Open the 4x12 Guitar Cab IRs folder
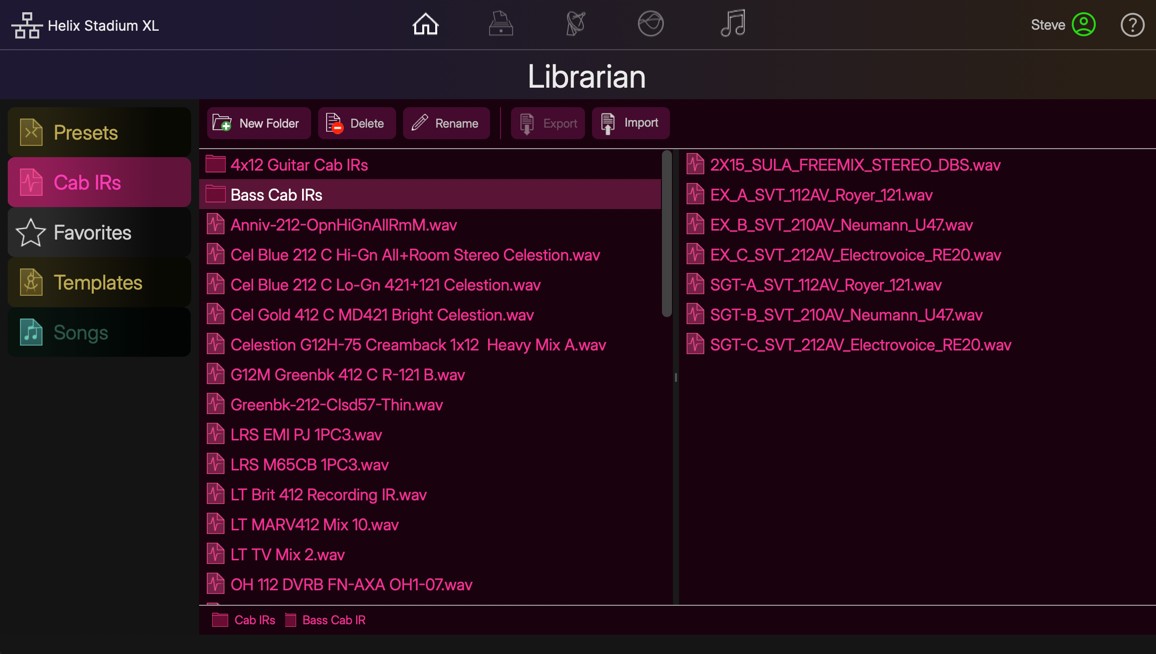1156x654 pixels. coord(300,164)
